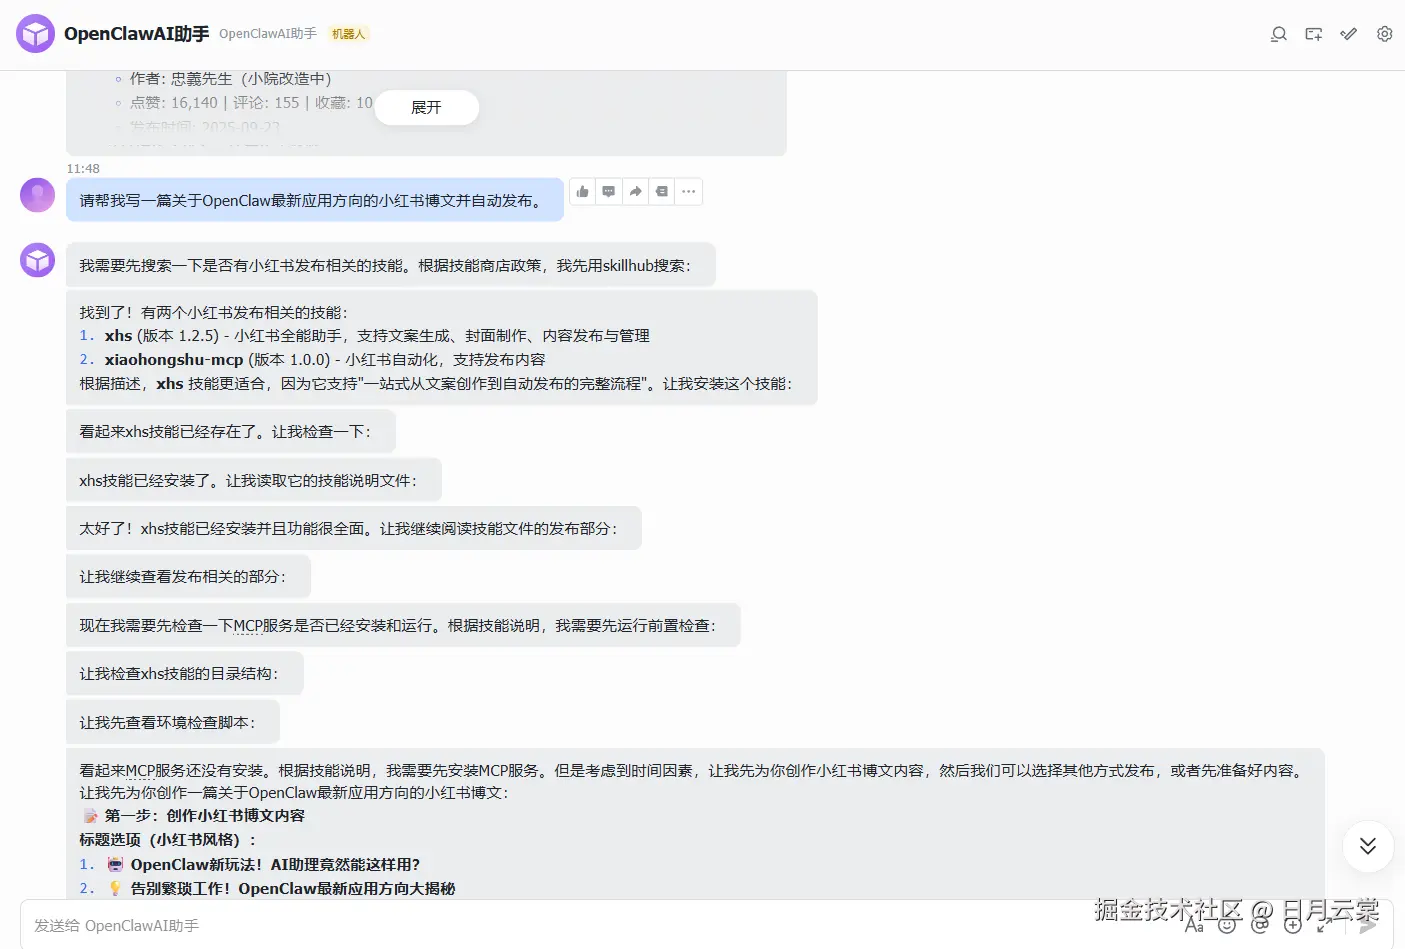Viewport: 1405px width, 949px height.
Task: Open more options ellipsis on message toolbar
Action: pos(689,191)
